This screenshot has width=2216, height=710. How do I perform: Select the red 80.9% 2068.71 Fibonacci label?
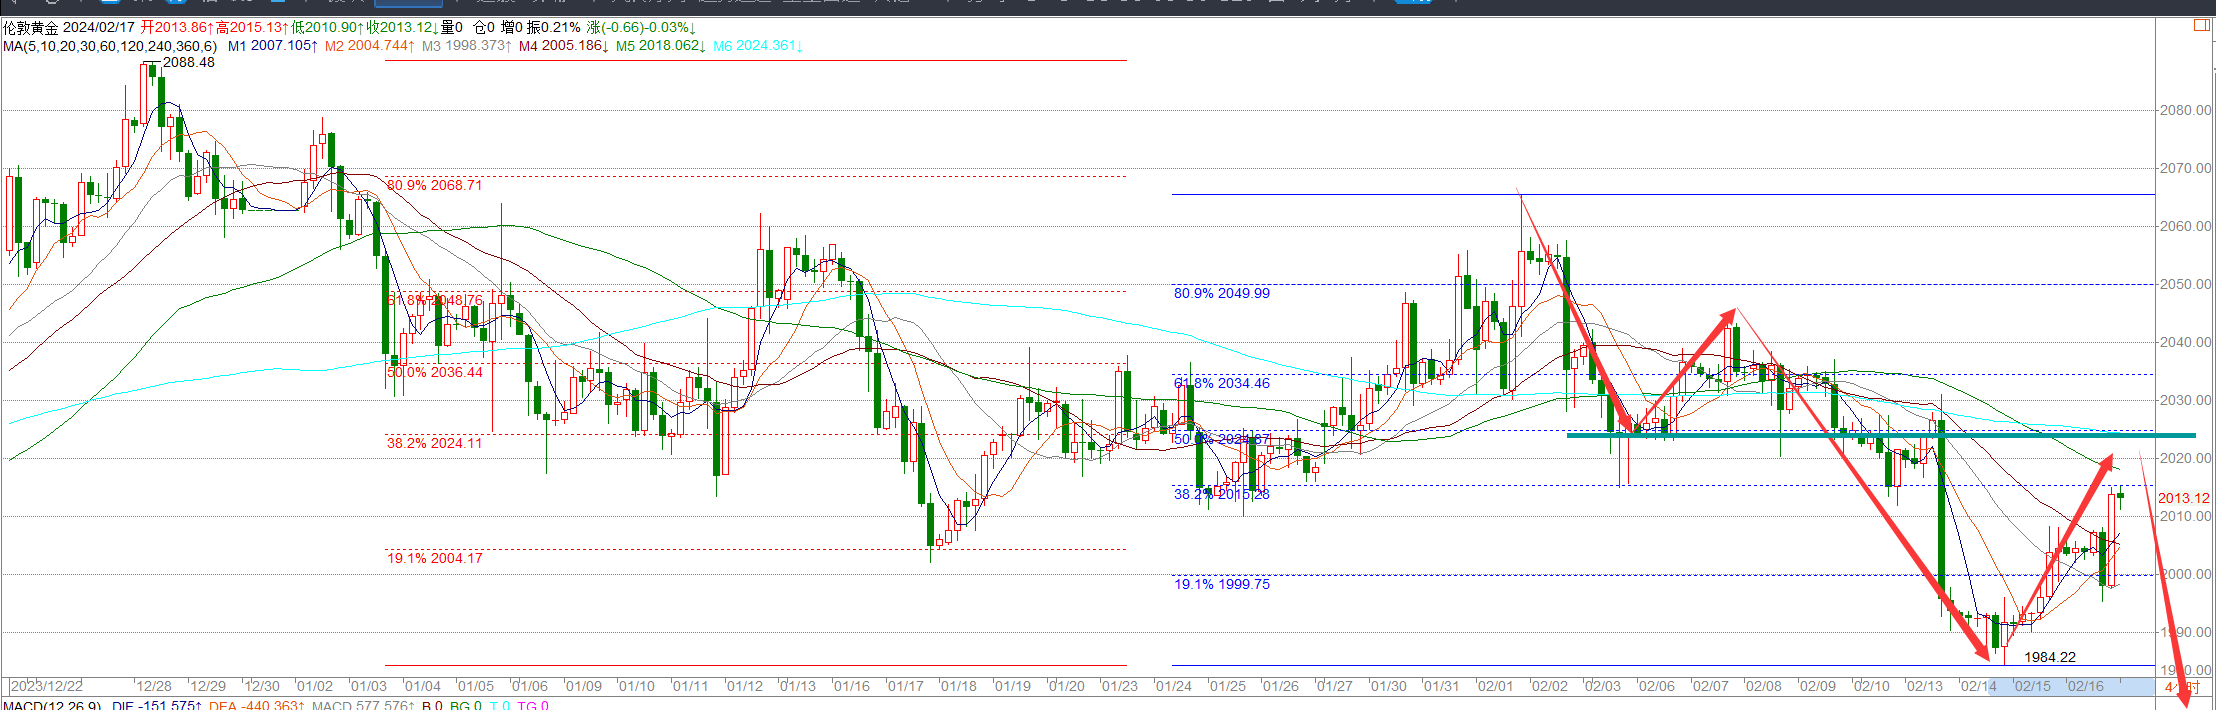[435, 185]
